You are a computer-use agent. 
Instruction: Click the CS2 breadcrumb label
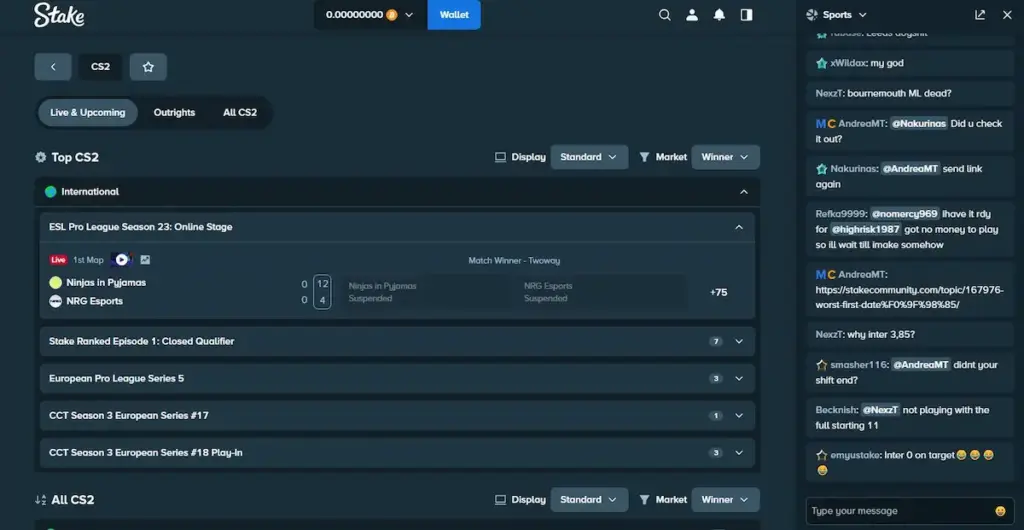pyautogui.click(x=101, y=67)
